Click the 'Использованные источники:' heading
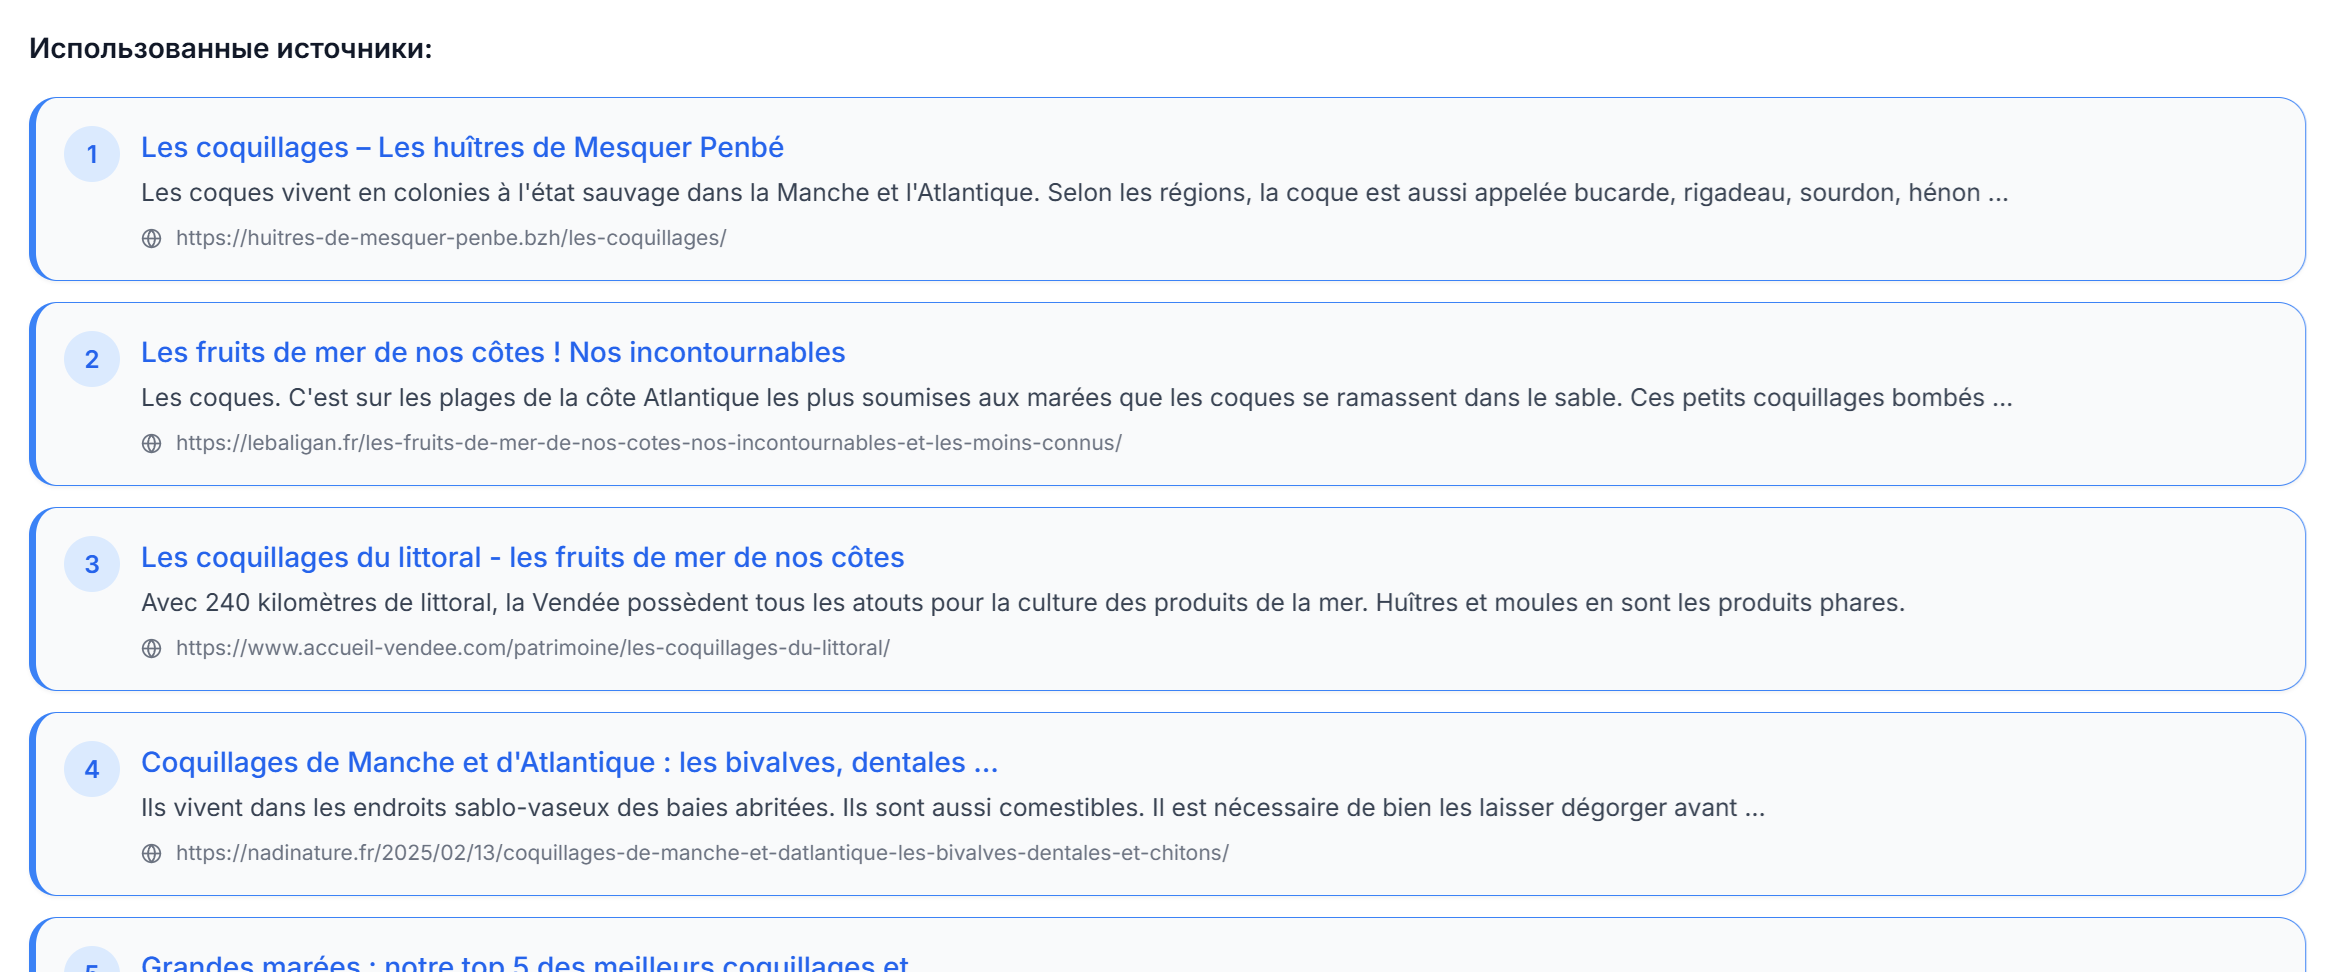Screen dimensions: 2332x972 (231, 49)
